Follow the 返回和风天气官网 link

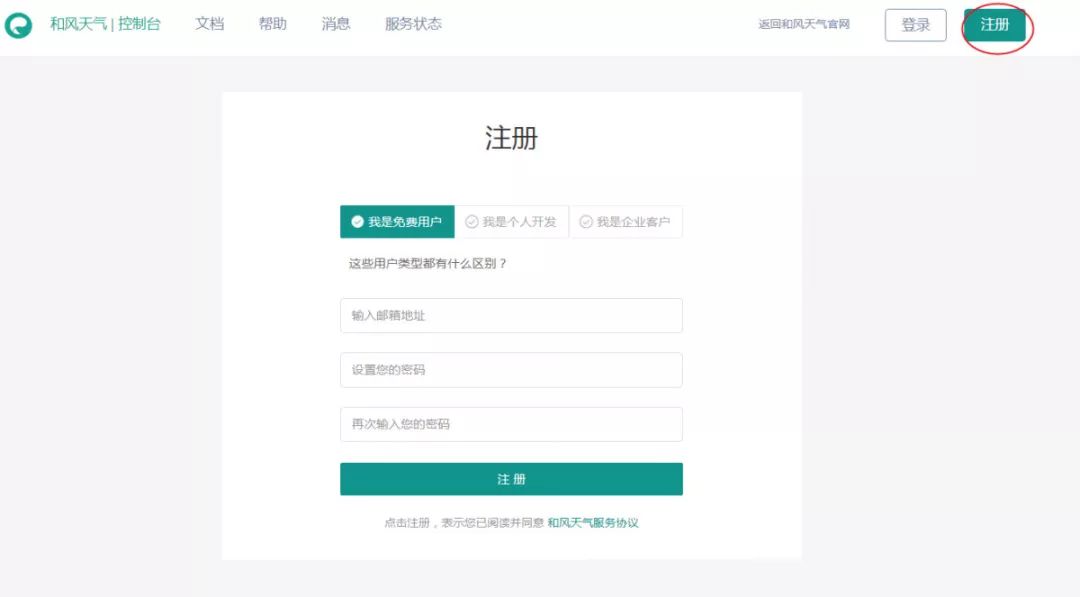pos(804,24)
